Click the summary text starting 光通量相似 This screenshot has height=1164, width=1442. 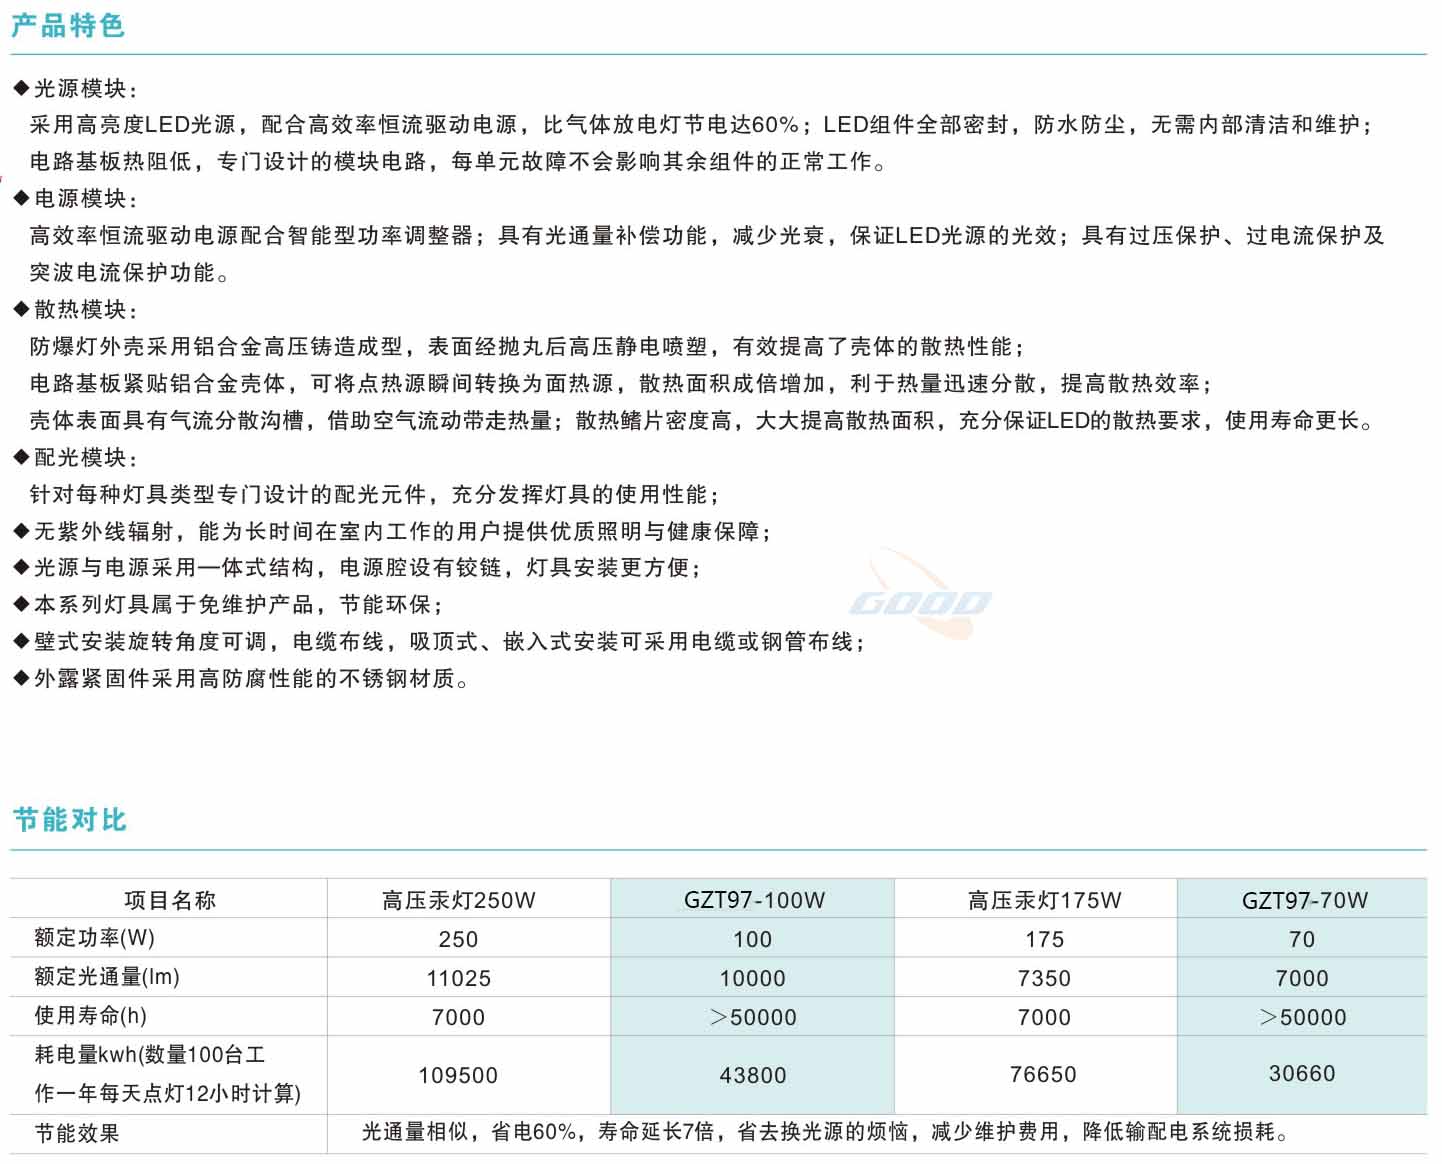coord(826,1132)
